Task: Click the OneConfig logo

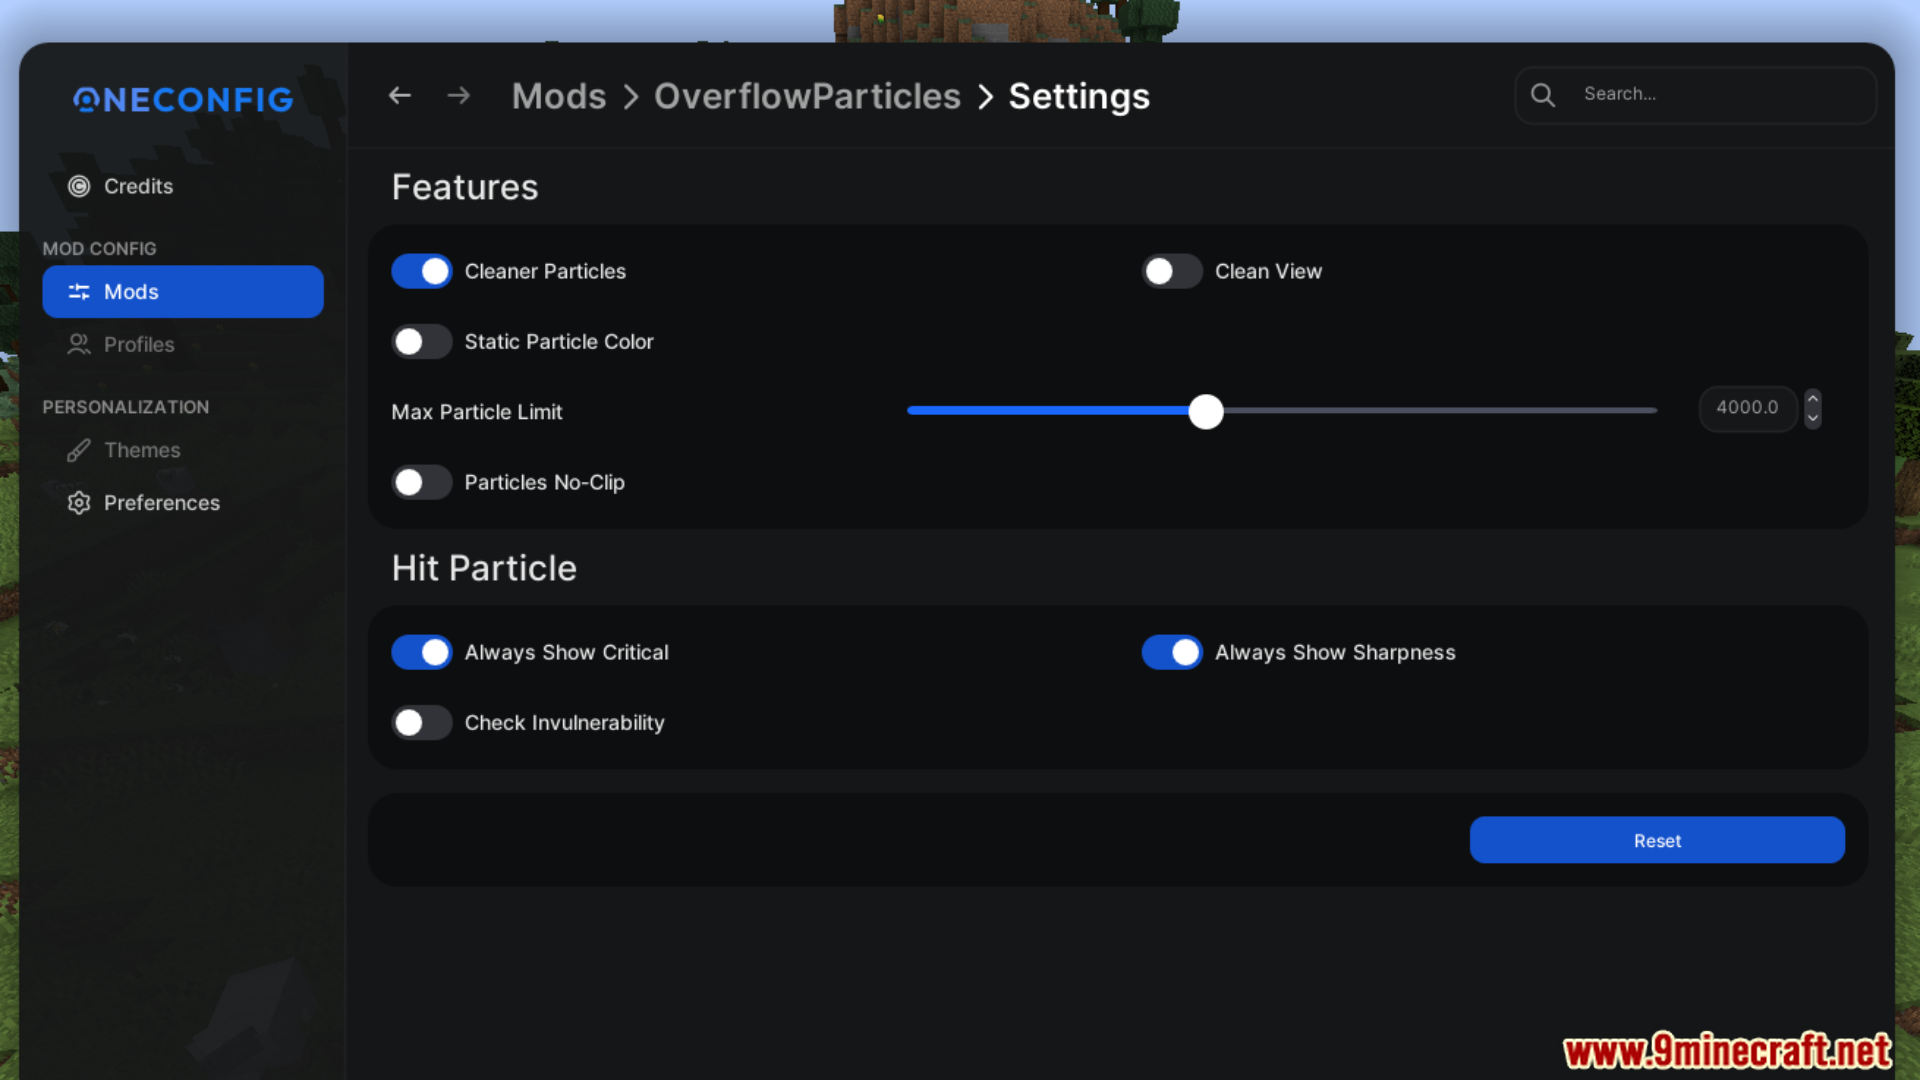Action: click(x=184, y=99)
